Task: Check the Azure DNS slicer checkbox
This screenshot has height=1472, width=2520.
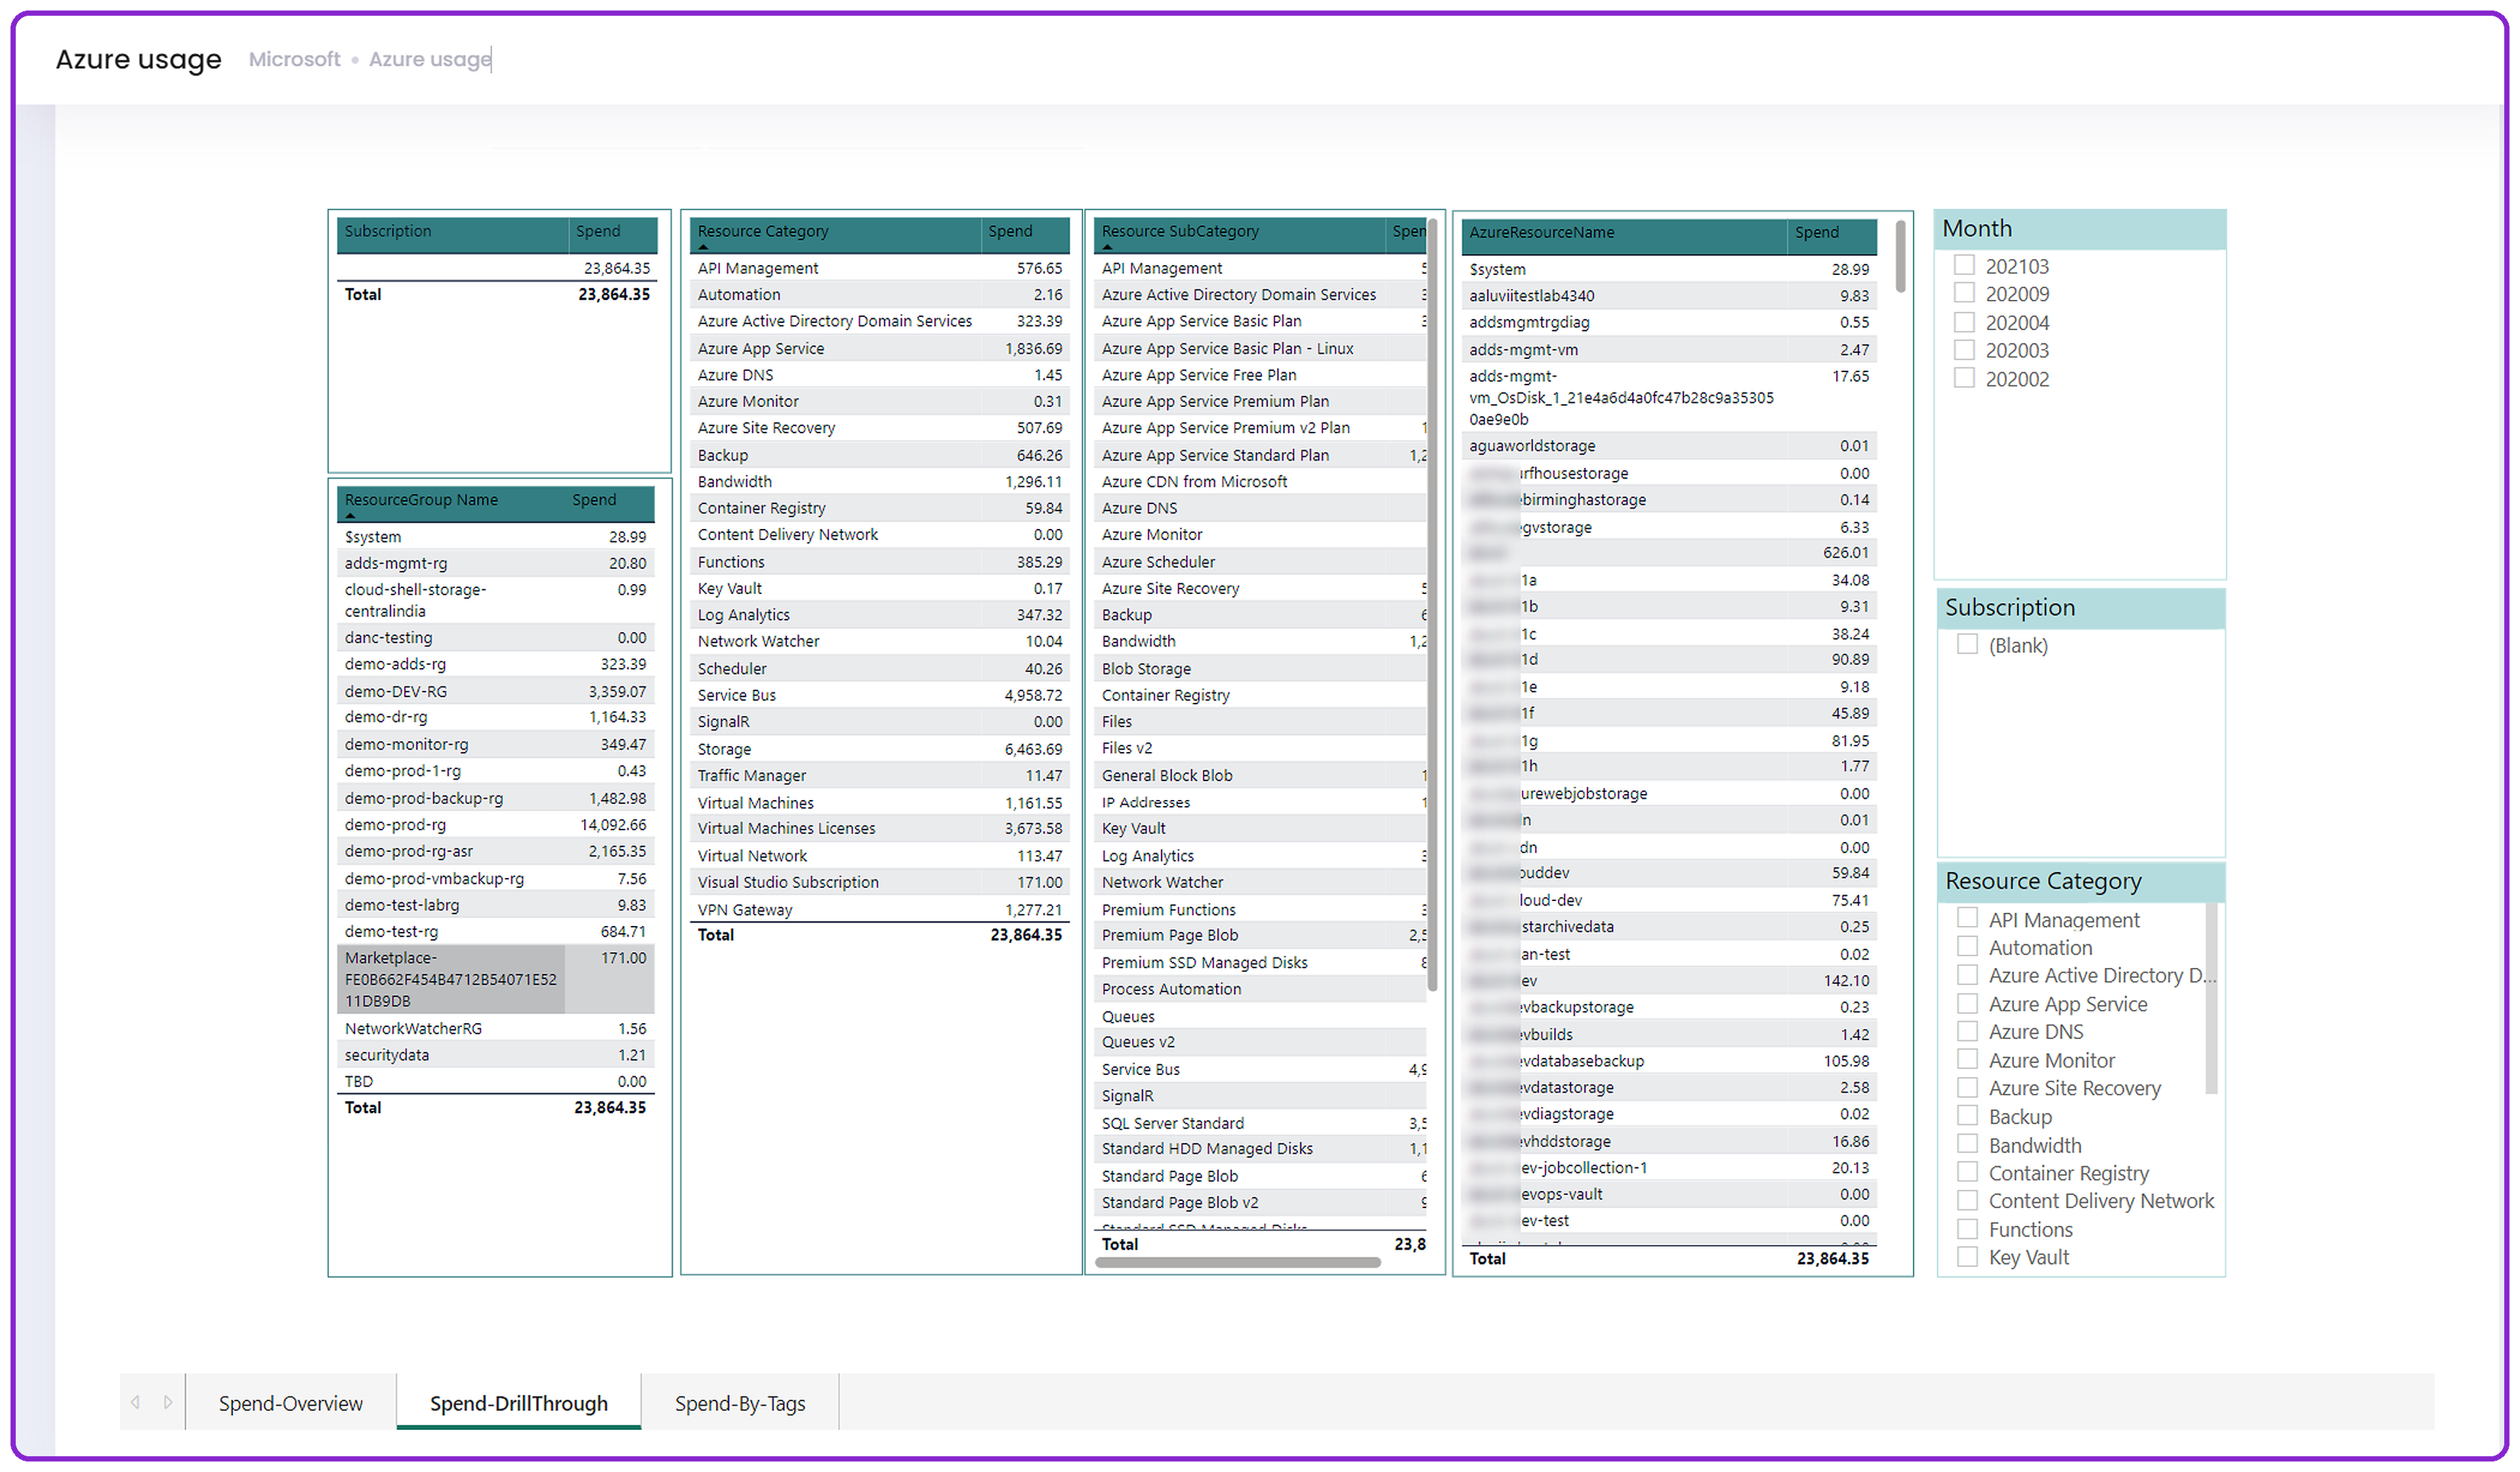Action: (x=1967, y=1031)
